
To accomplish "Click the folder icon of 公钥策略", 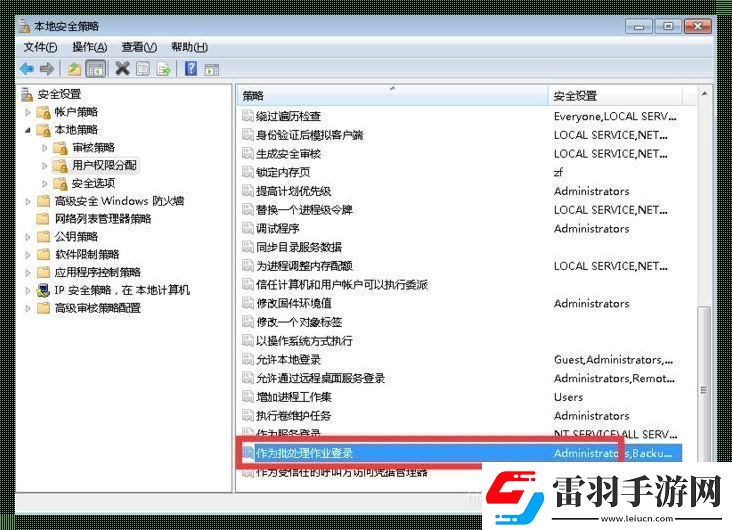I will pos(43,237).
